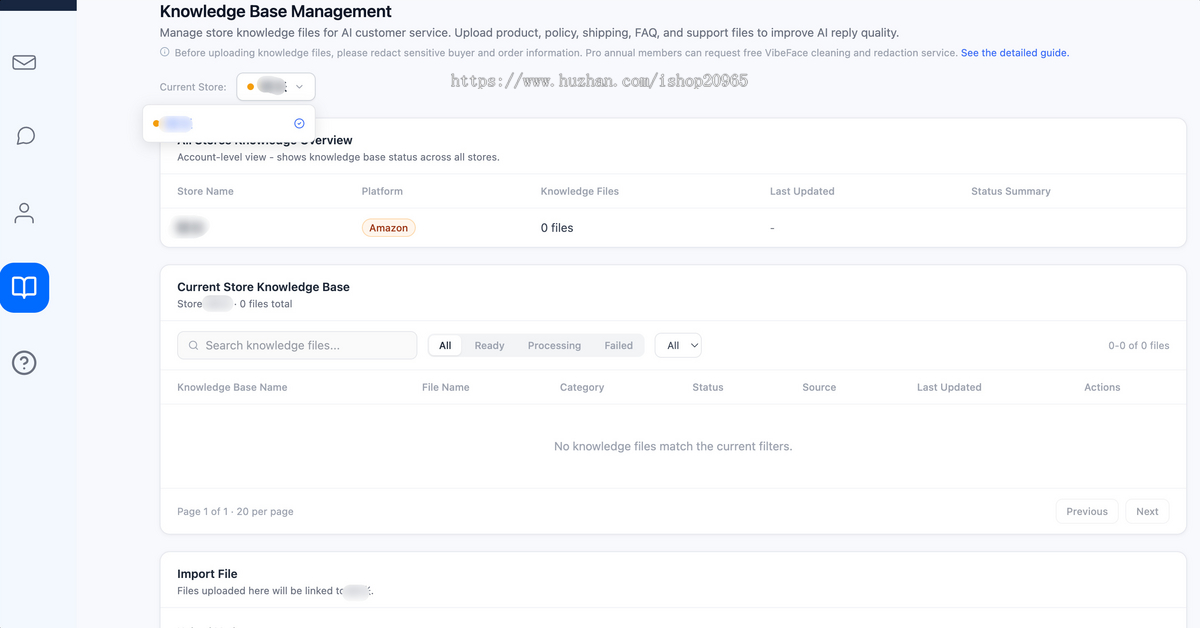The image size is (1200, 628).
Task: Click the '0 files' cell in overview table
Action: [557, 228]
